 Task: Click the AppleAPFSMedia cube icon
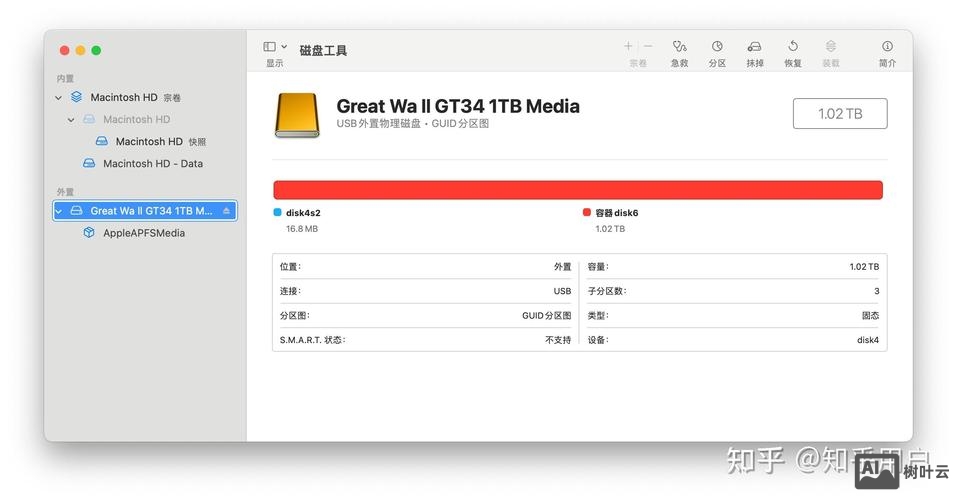(89, 233)
